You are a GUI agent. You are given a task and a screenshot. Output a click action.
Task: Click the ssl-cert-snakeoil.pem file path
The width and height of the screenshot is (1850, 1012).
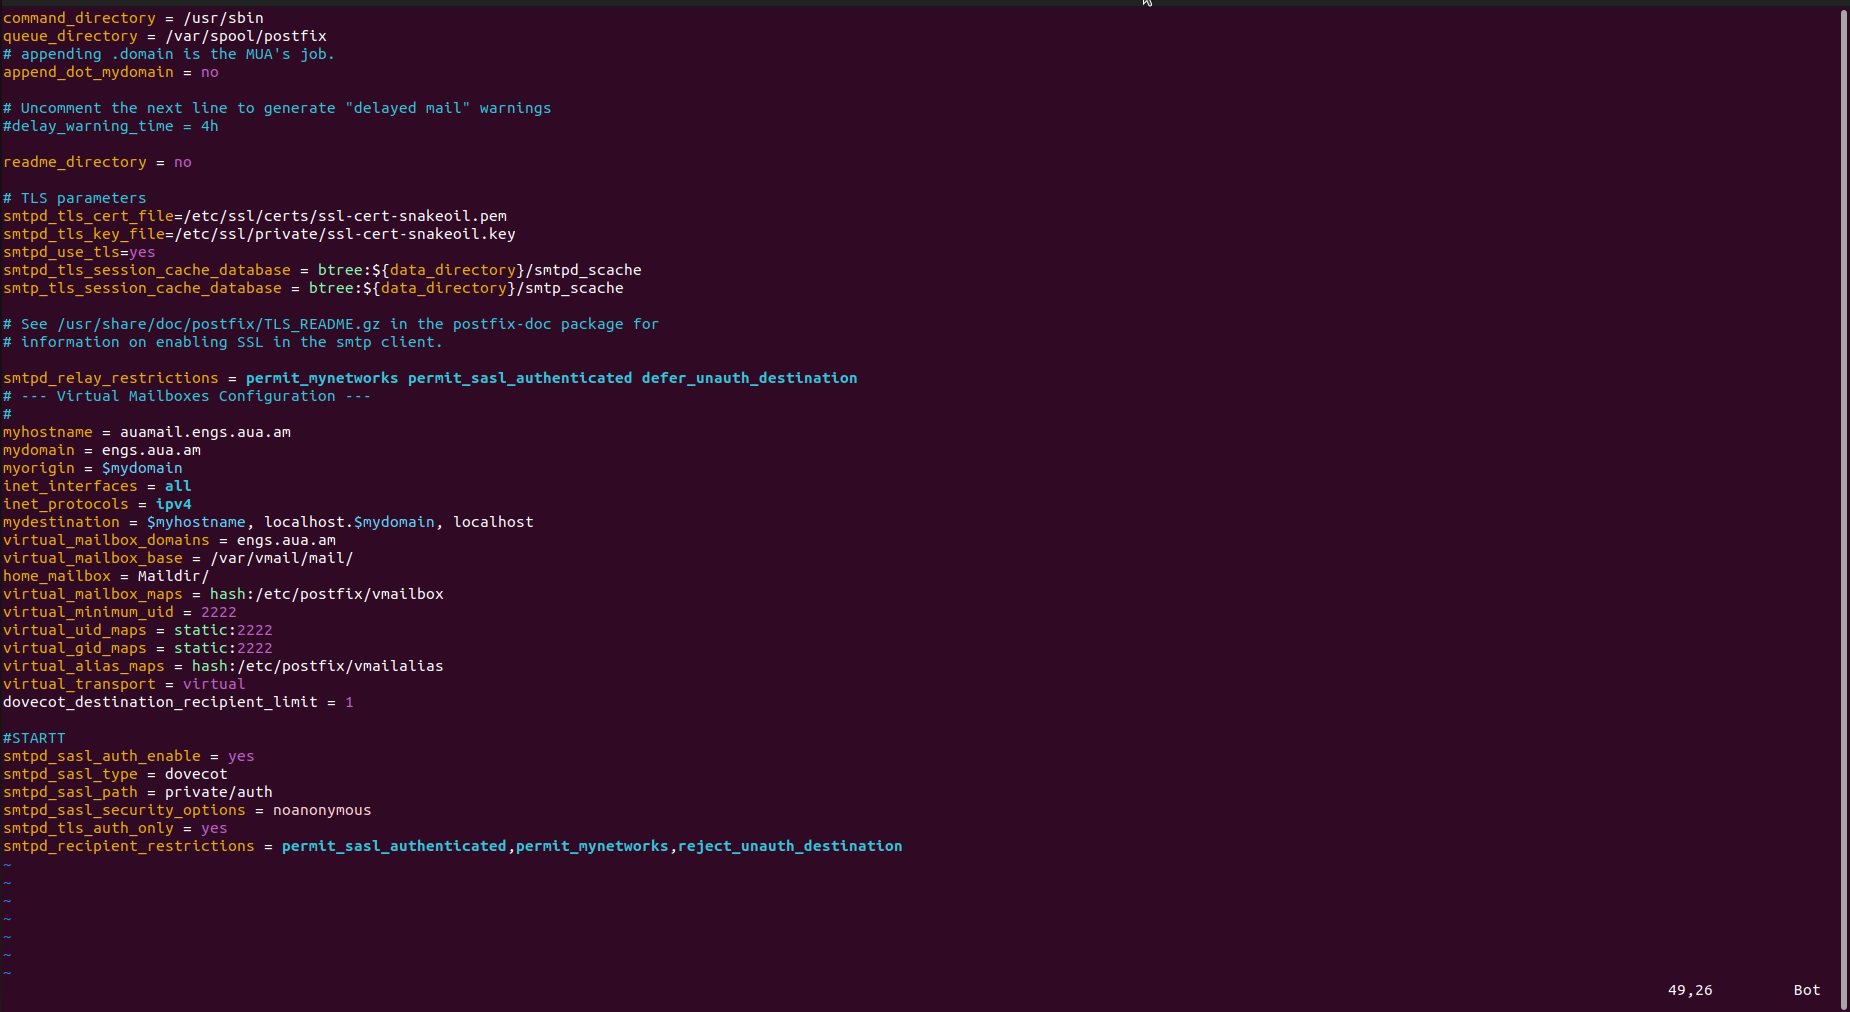[x=345, y=216]
